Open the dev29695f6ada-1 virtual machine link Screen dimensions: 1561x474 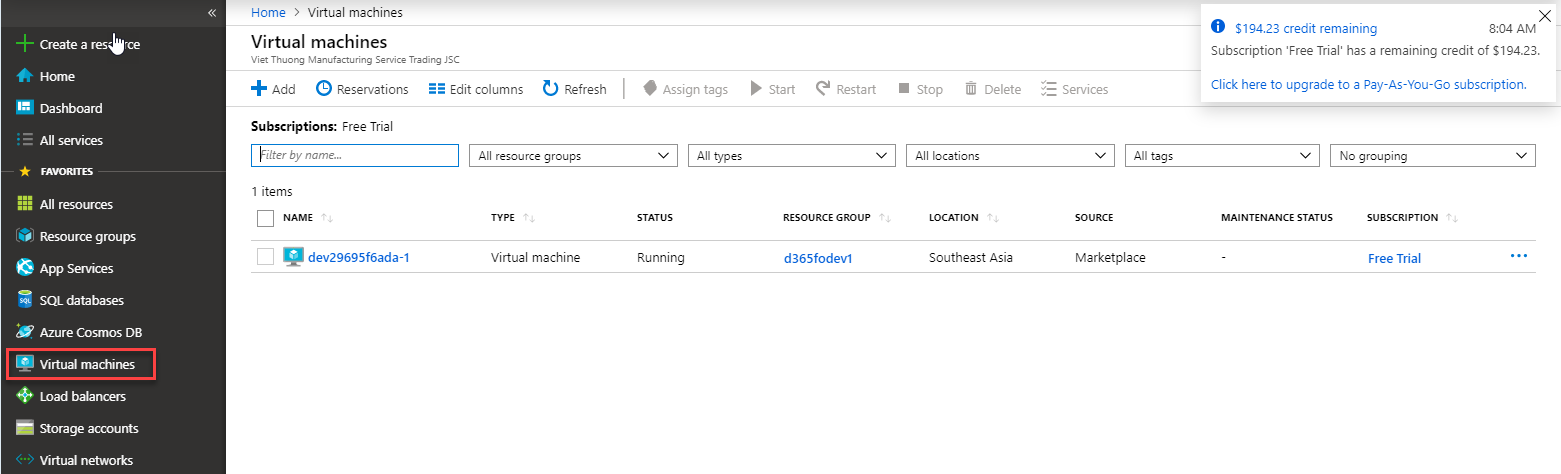point(359,257)
